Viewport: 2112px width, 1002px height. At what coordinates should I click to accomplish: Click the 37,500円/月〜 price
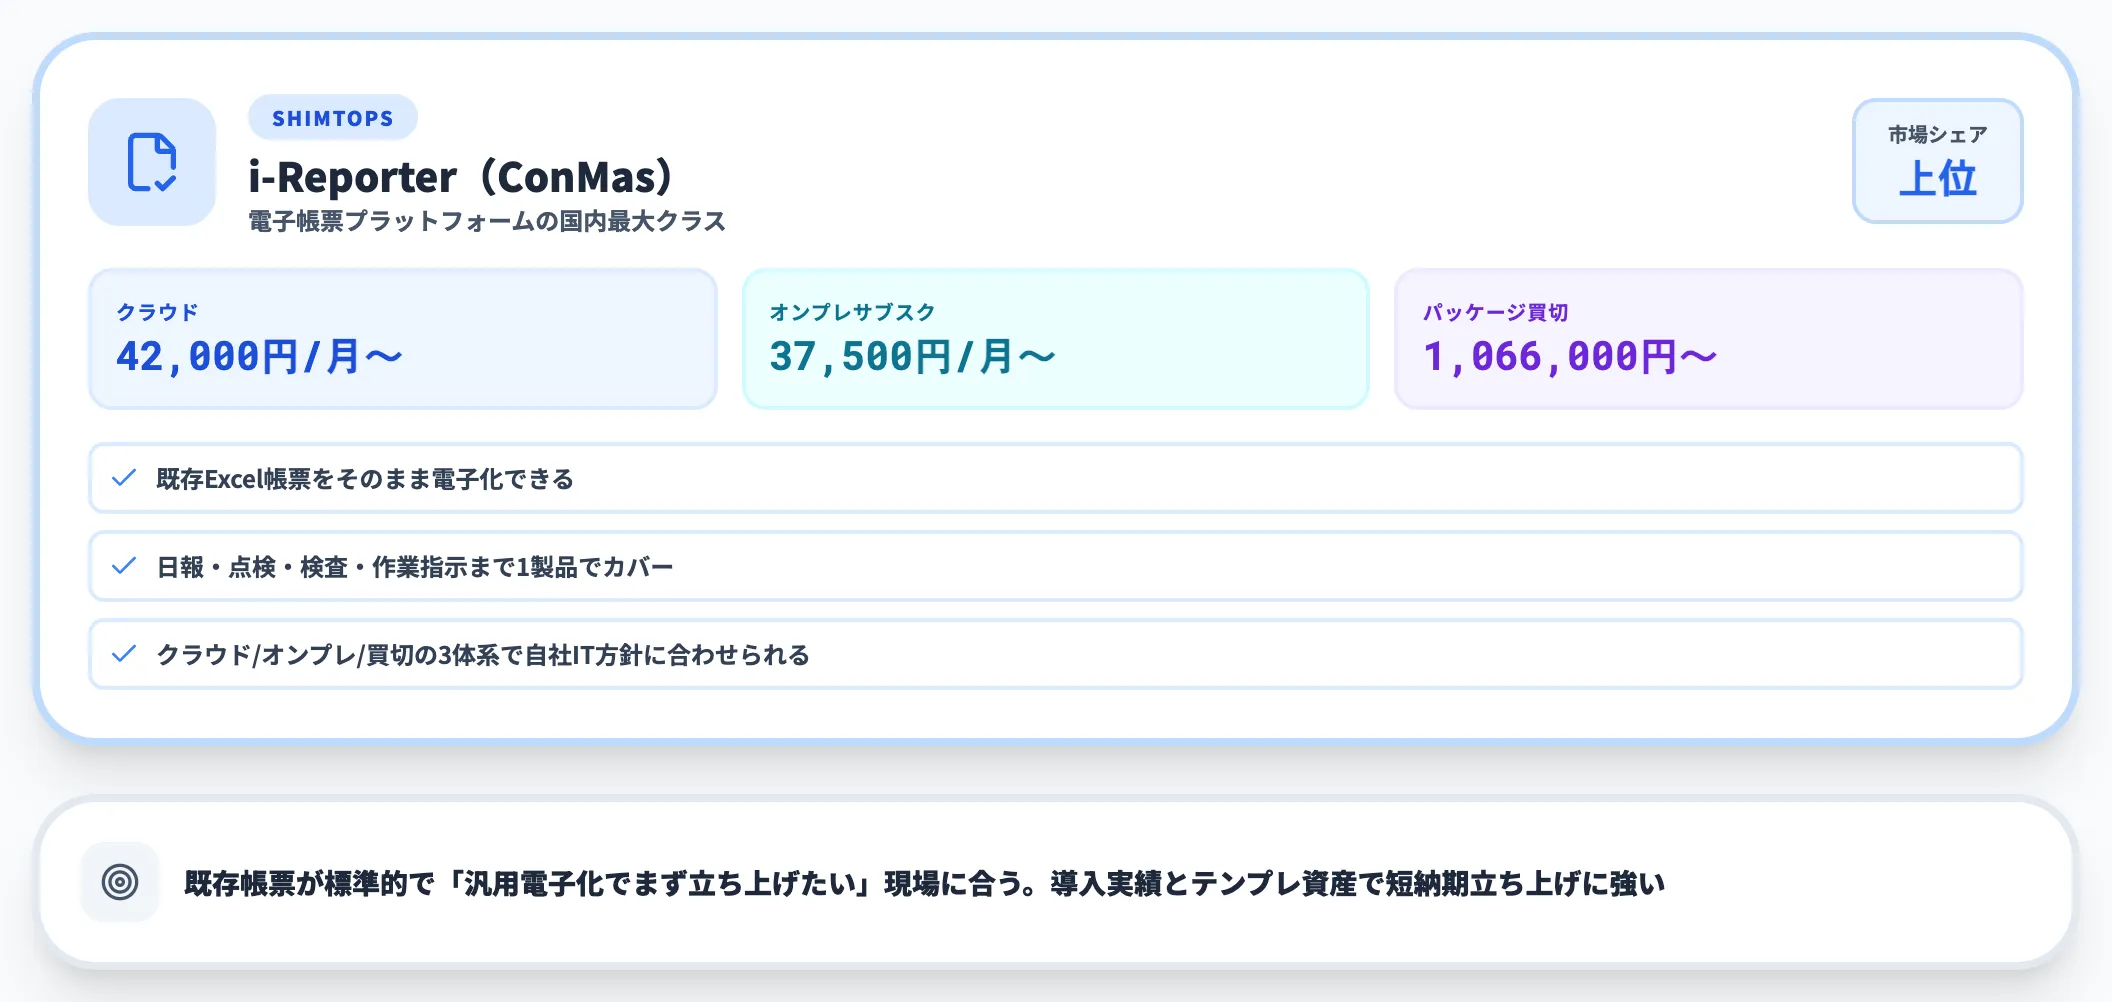[912, 357]
